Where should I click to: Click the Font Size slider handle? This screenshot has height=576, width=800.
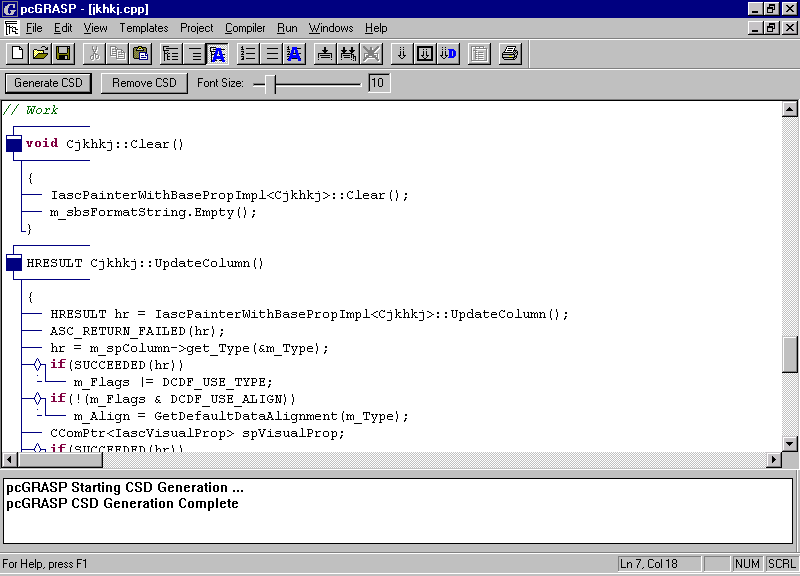pos(271,84)
